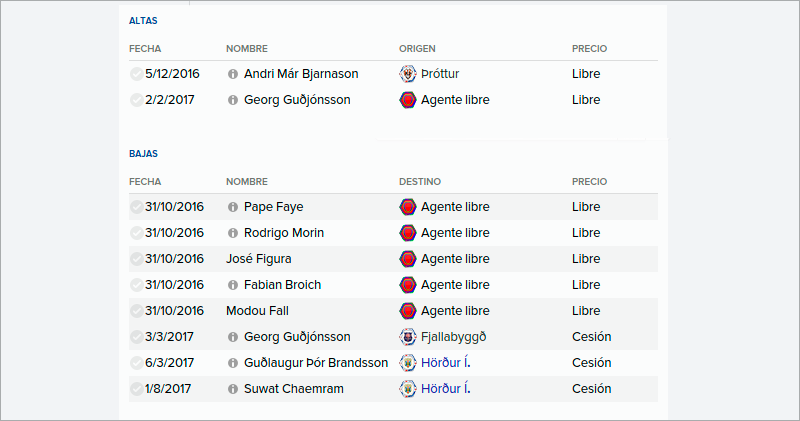Click info icon beside Pape Faye
This screenshot has height=421, width=800.
tap(233, 207)
